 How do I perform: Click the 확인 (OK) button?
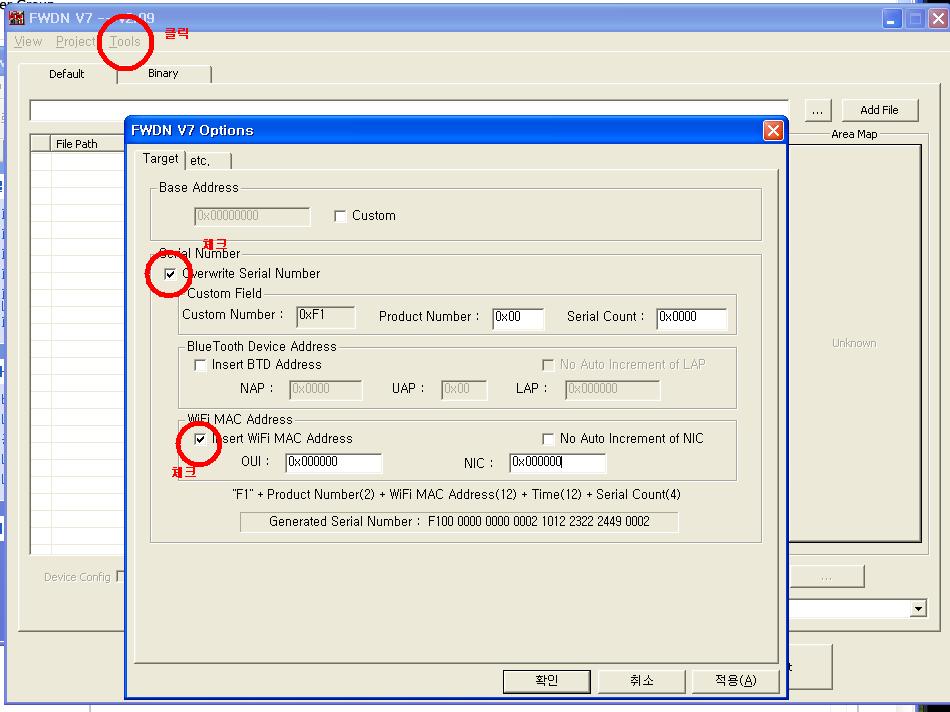[x=546, y=680]
